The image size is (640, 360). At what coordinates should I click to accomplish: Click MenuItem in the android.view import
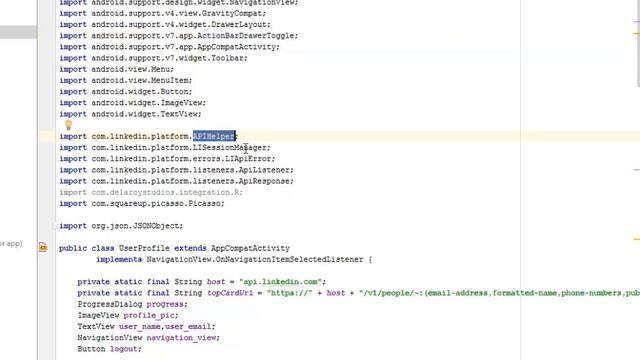coord(169,80)
